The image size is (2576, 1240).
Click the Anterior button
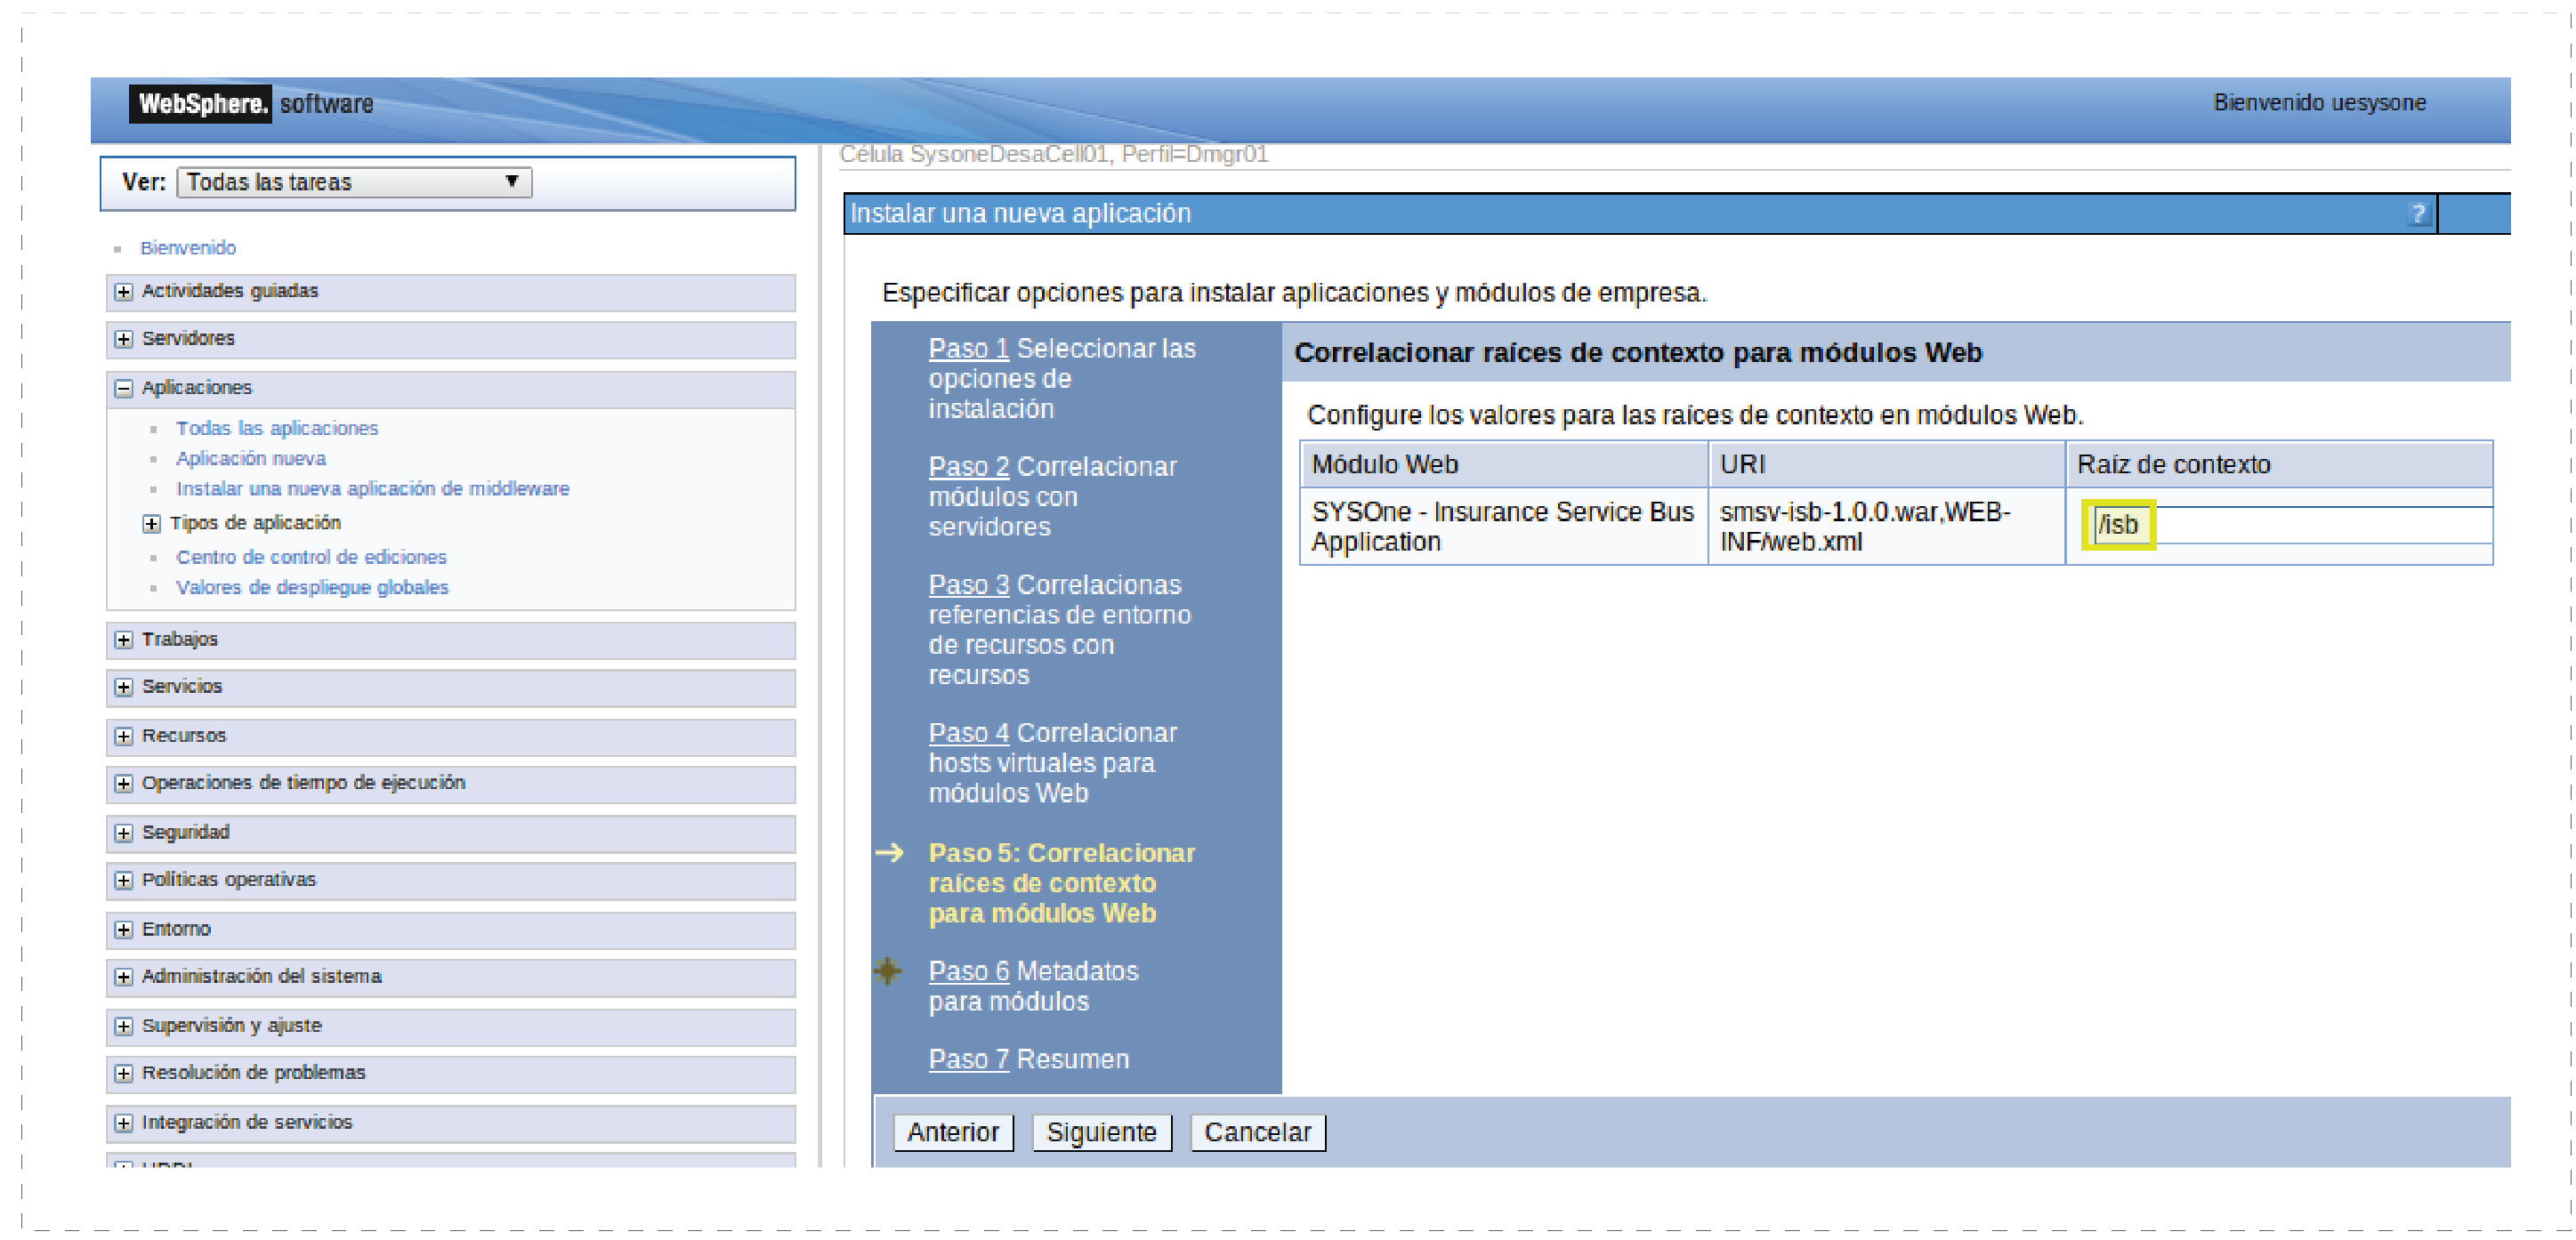tap(952, 1132)
